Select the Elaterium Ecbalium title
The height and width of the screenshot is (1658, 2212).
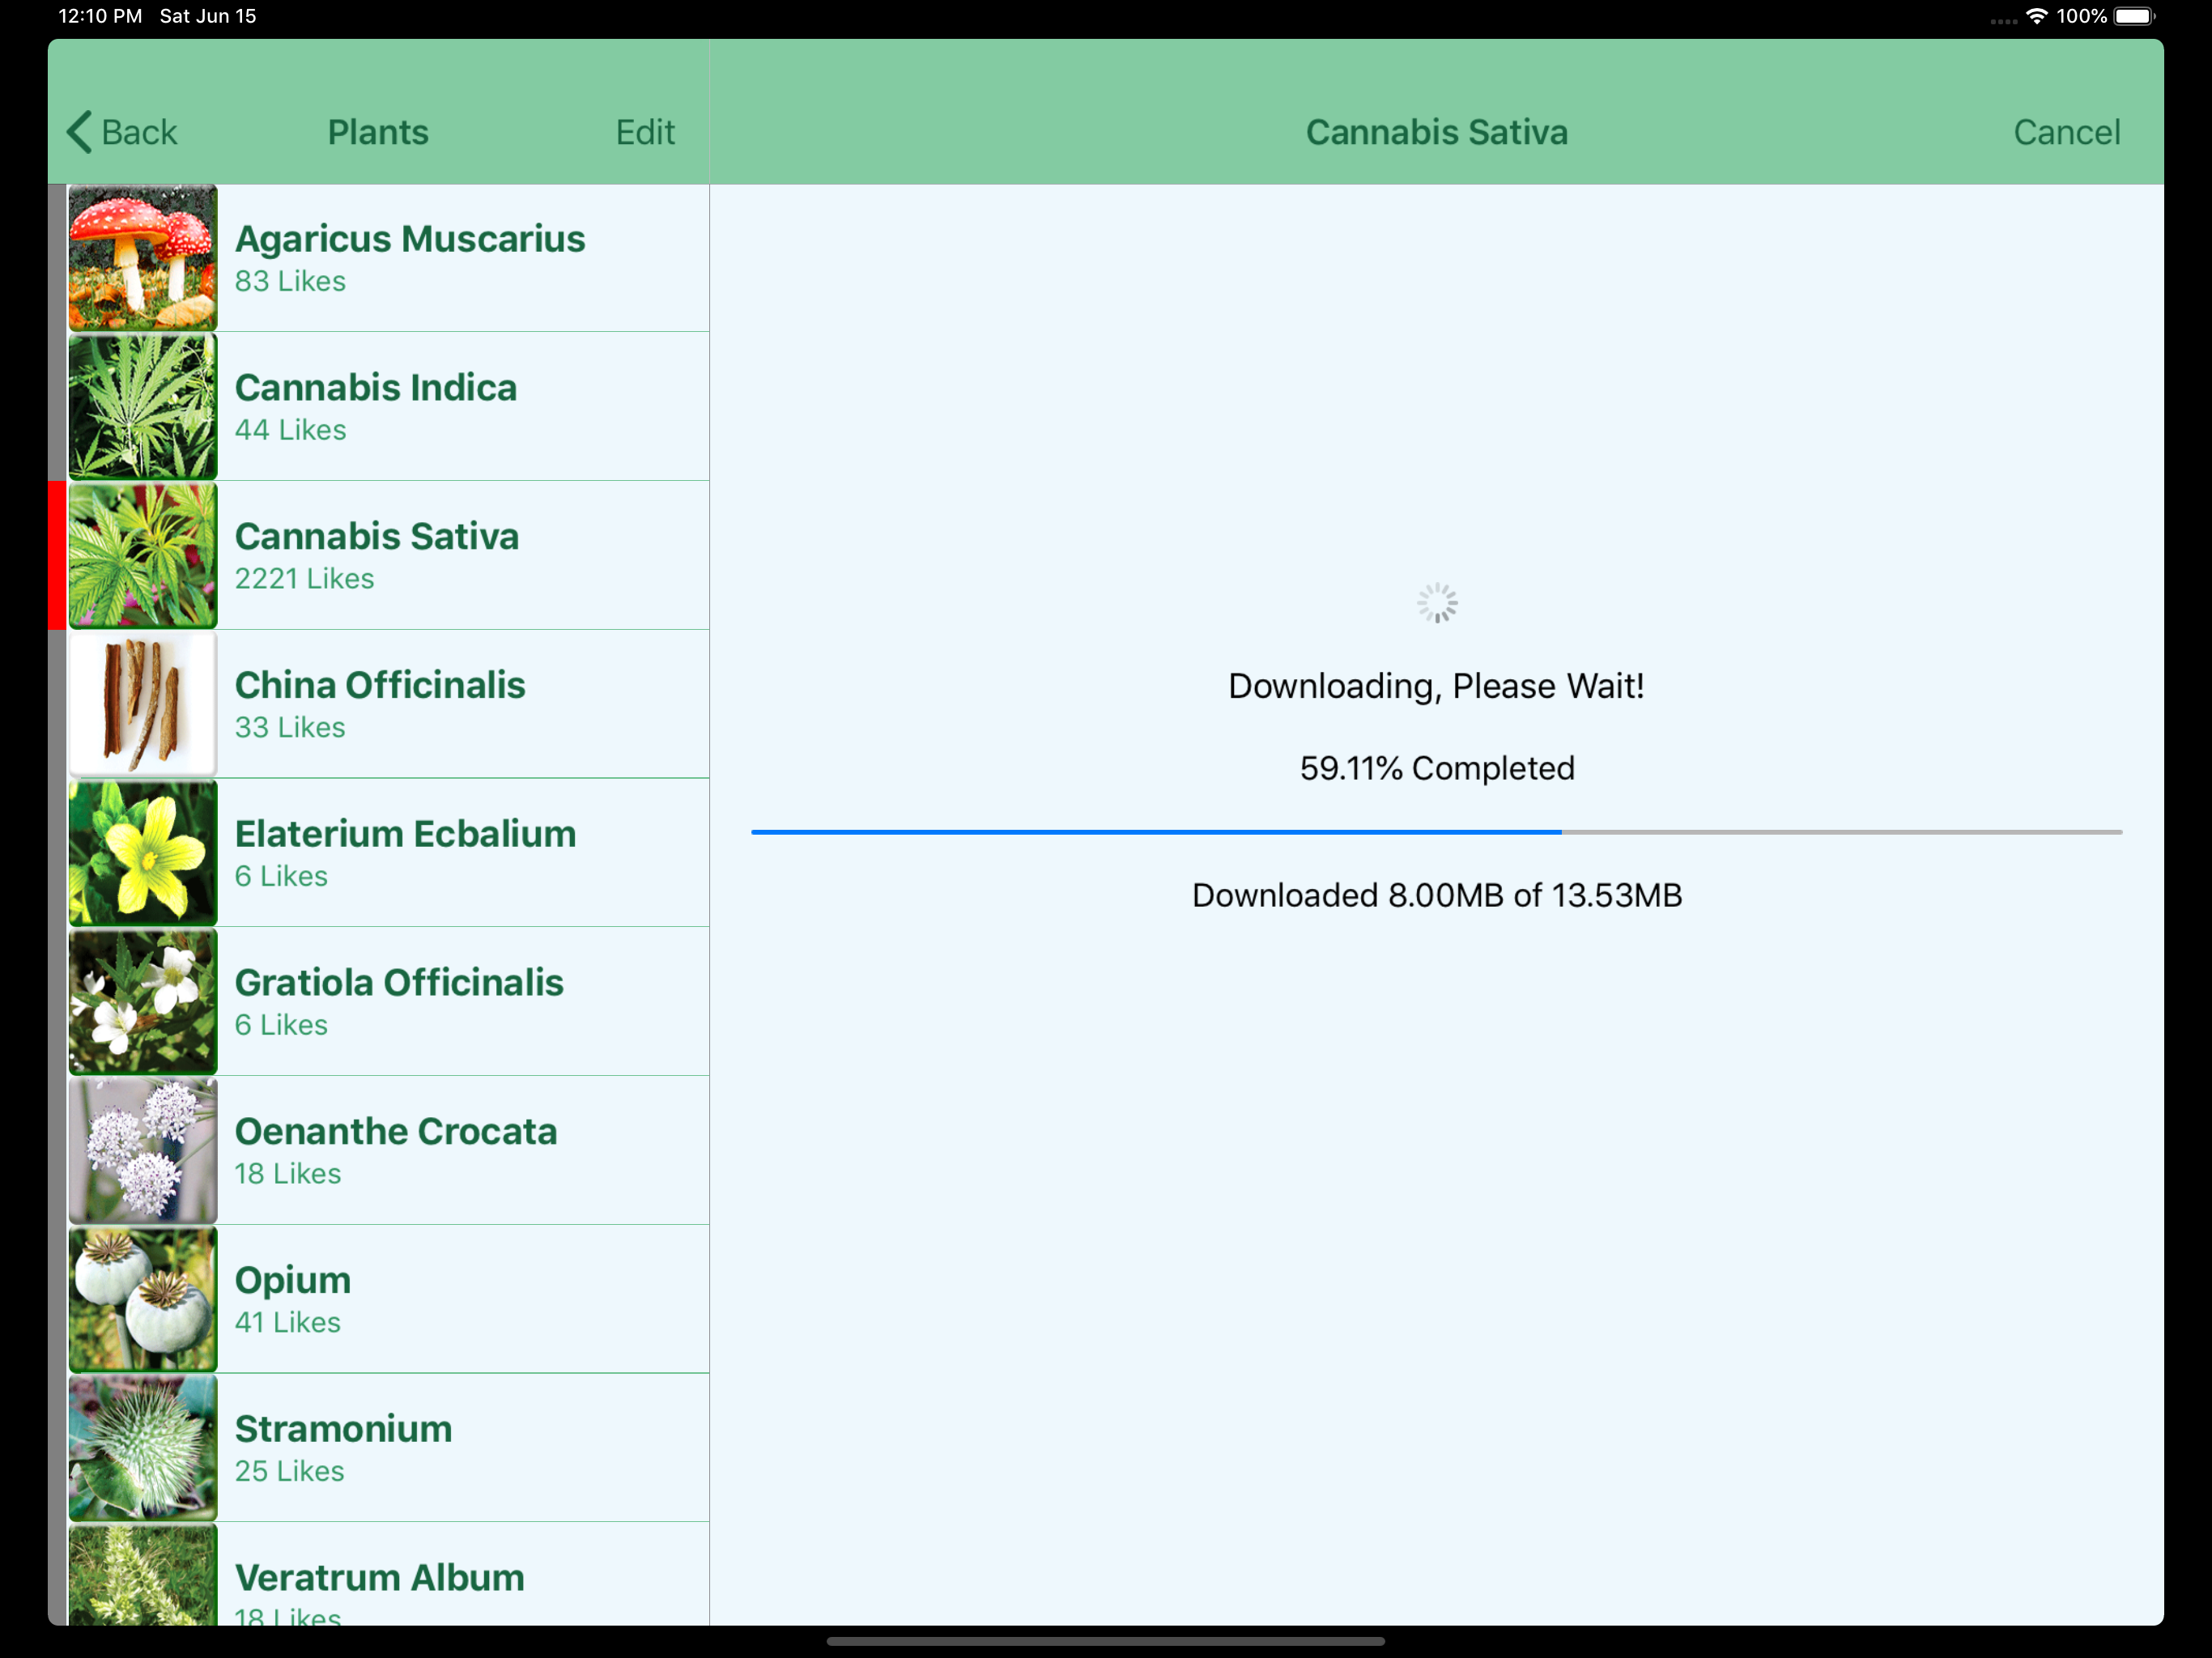click(406, 834)
